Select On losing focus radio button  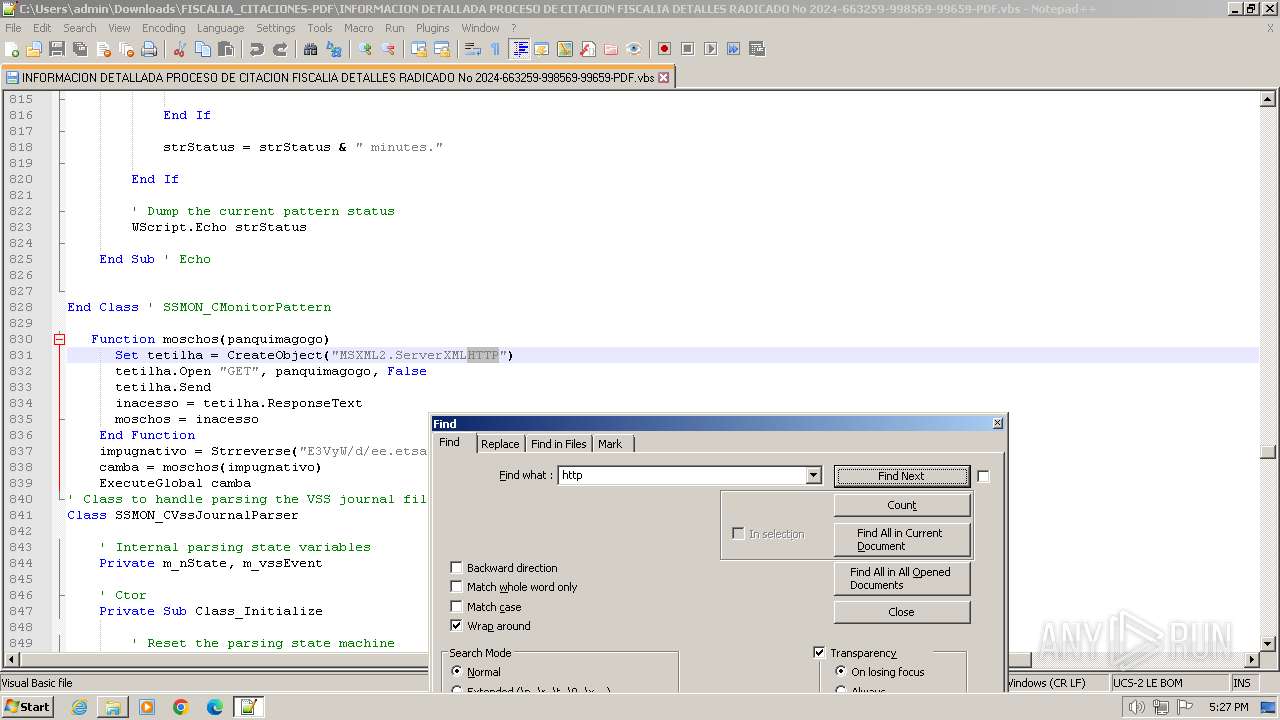click(x=840, y=672)
